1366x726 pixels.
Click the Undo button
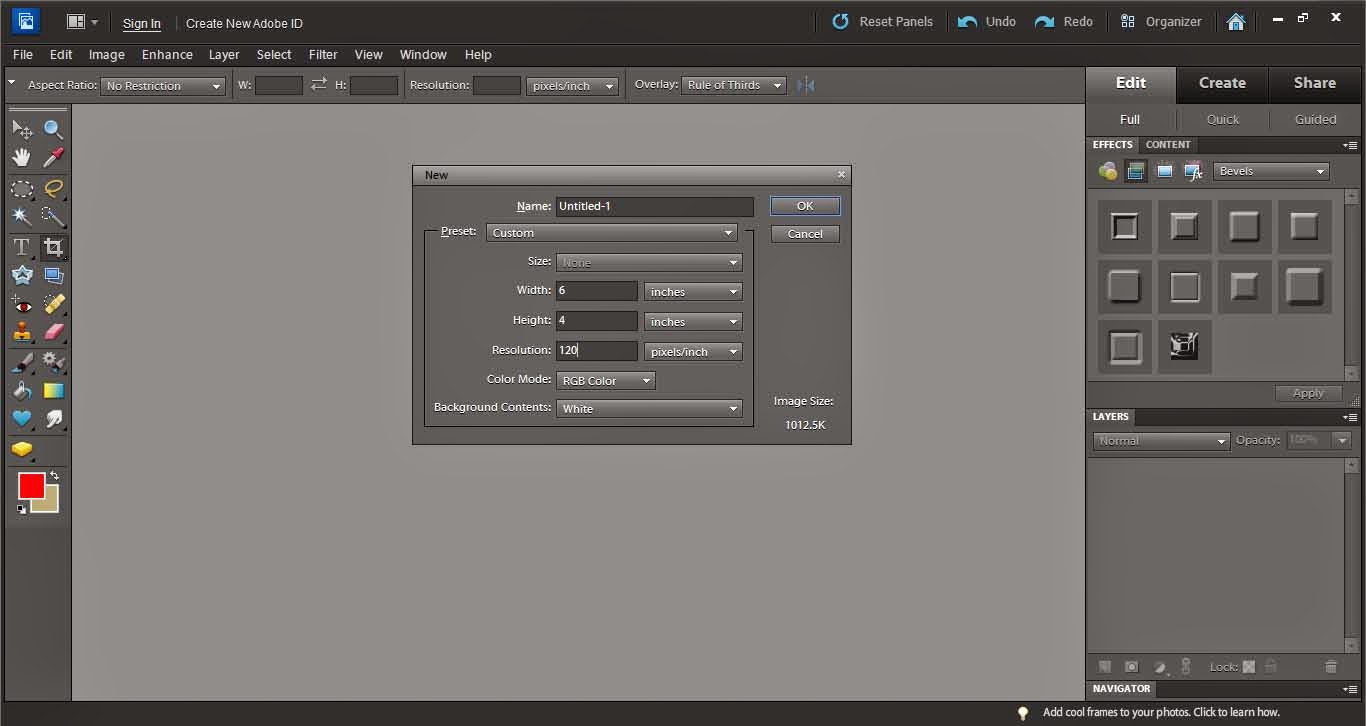986,21
